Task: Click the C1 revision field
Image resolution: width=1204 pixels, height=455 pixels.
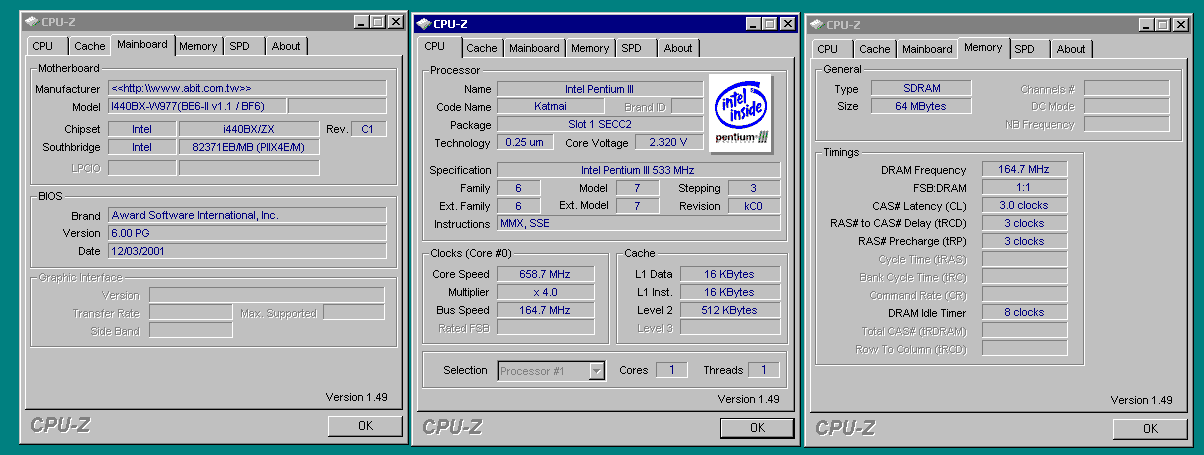Action: pyautogui.click(x=368, y=129)
